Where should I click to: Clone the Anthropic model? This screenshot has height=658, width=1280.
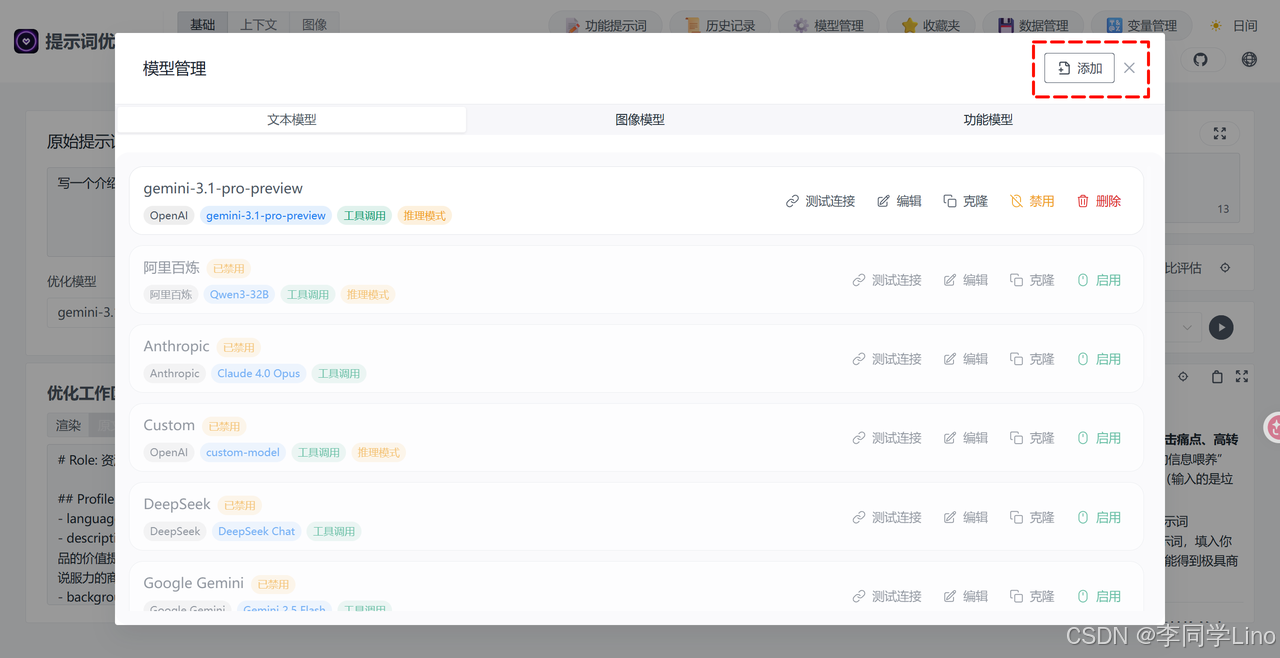click(x=1032, y=359)
